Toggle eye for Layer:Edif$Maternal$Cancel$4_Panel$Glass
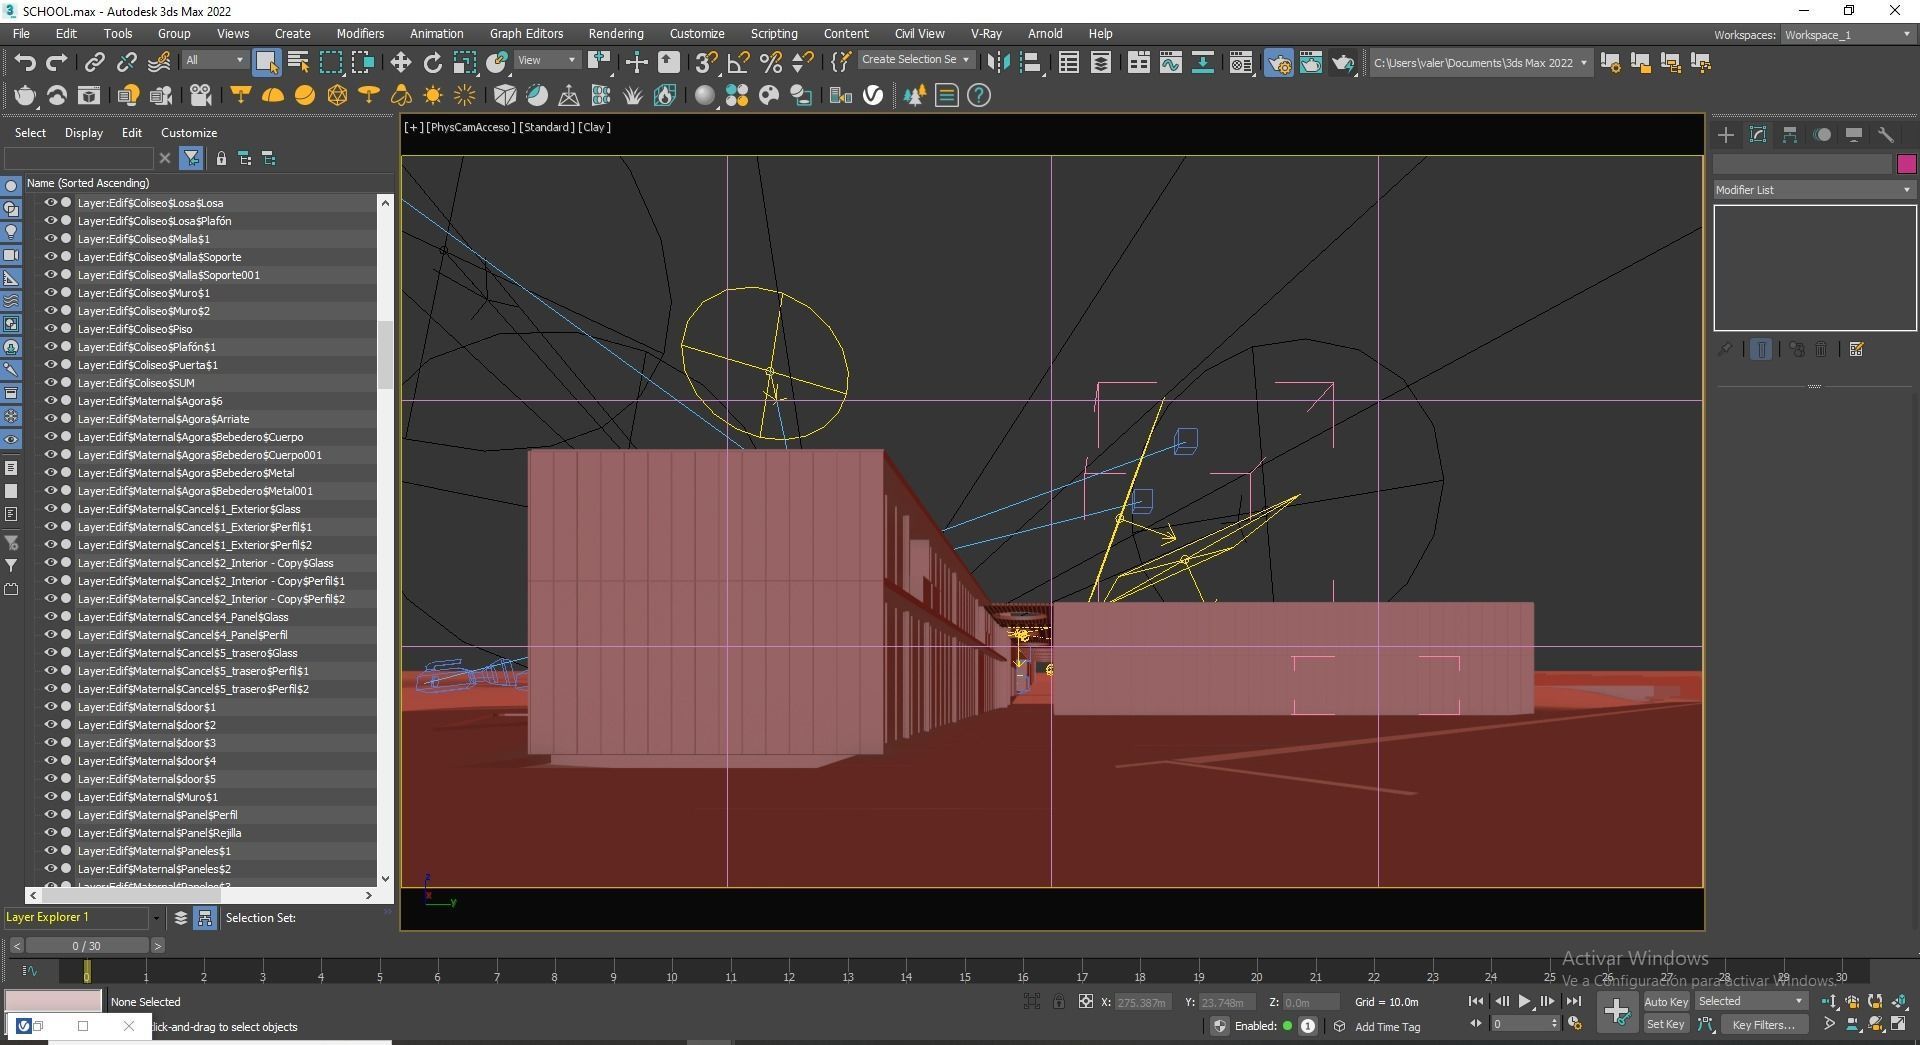The height and width of the screenshot is (1045, 1920). pos(50,616)
